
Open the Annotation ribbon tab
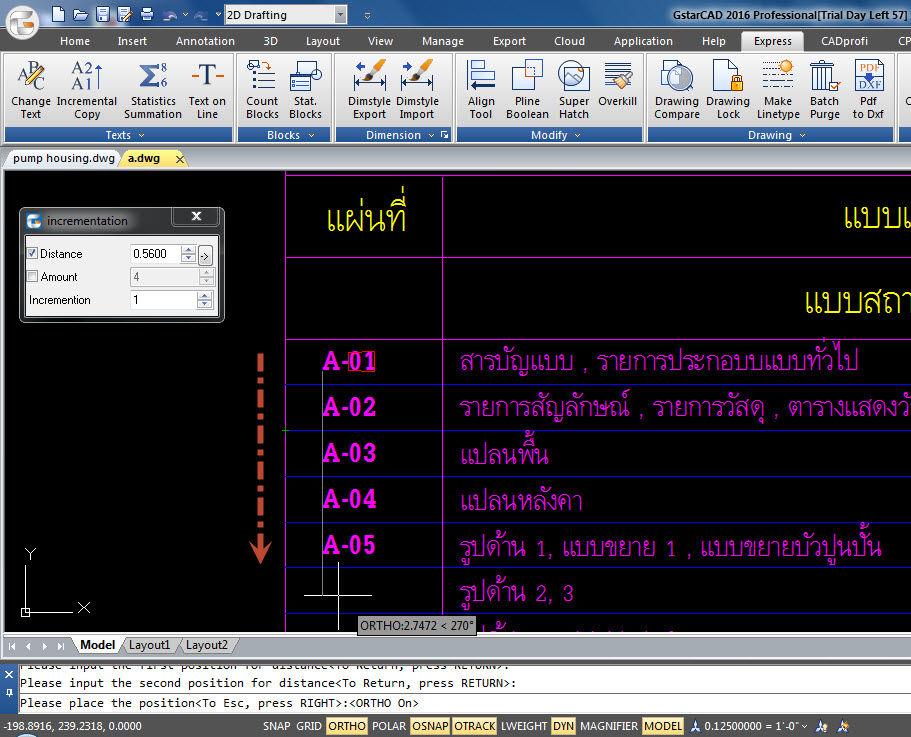point(205,41)
